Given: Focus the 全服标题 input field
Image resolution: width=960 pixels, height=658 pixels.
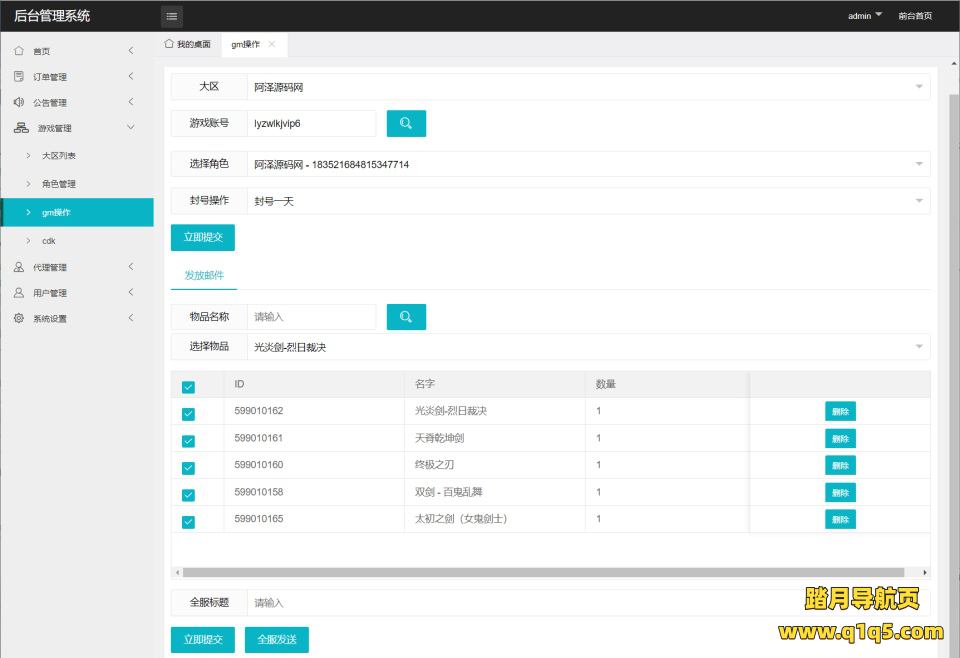Looking at the screenshot, I should tap(520, 603).
